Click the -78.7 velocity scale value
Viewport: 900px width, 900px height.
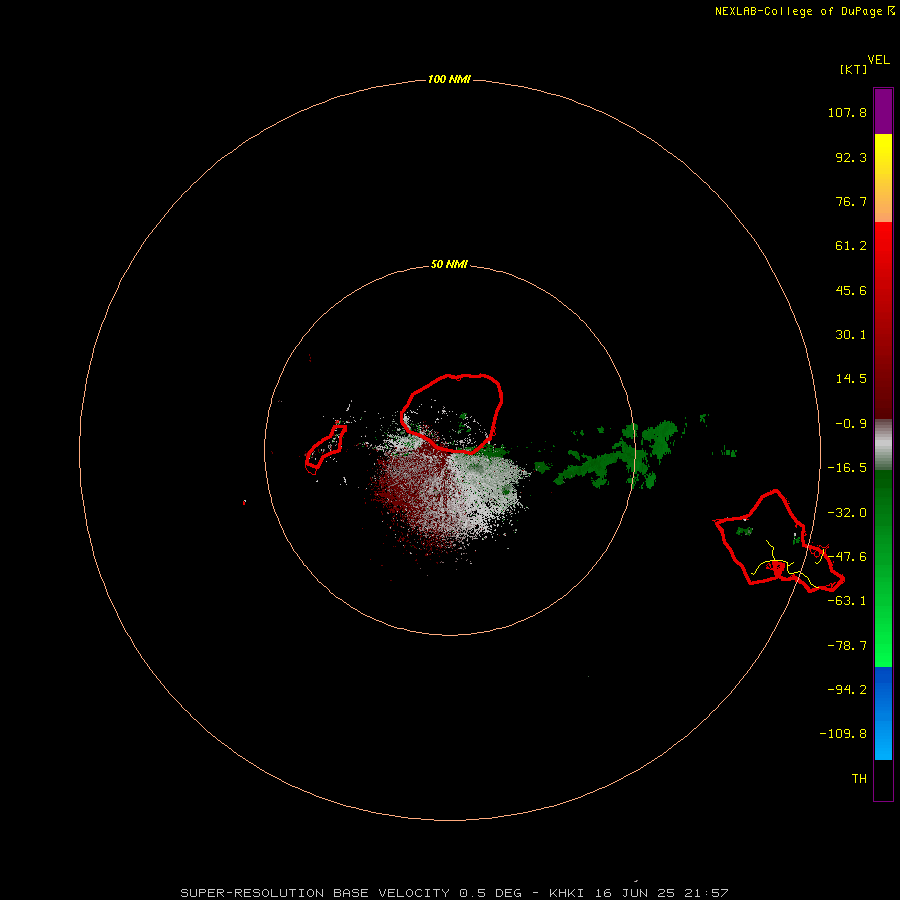847,646
